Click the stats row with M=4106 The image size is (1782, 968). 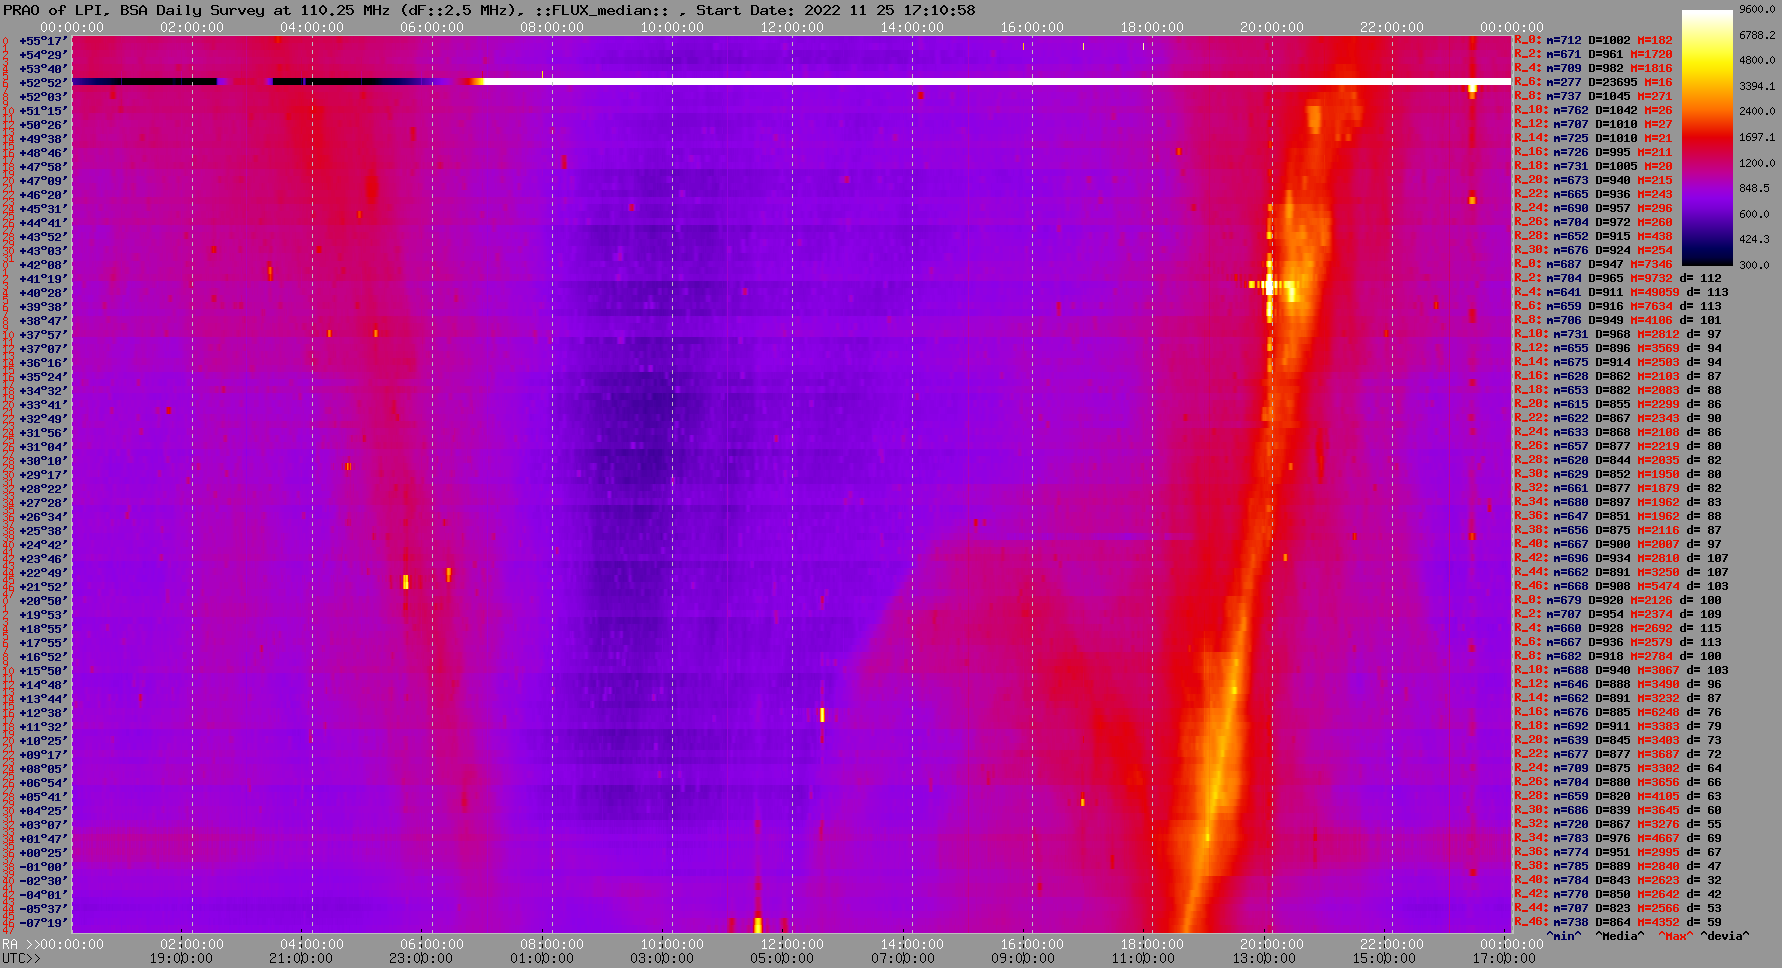(x=1618, y=320)
